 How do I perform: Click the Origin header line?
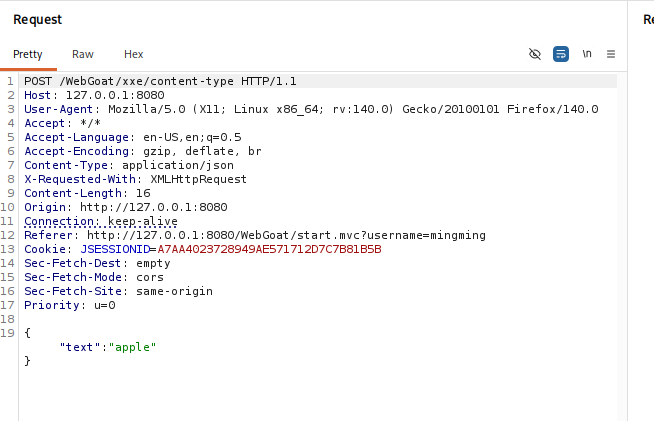pyautogui.click(x=126, y=207)
